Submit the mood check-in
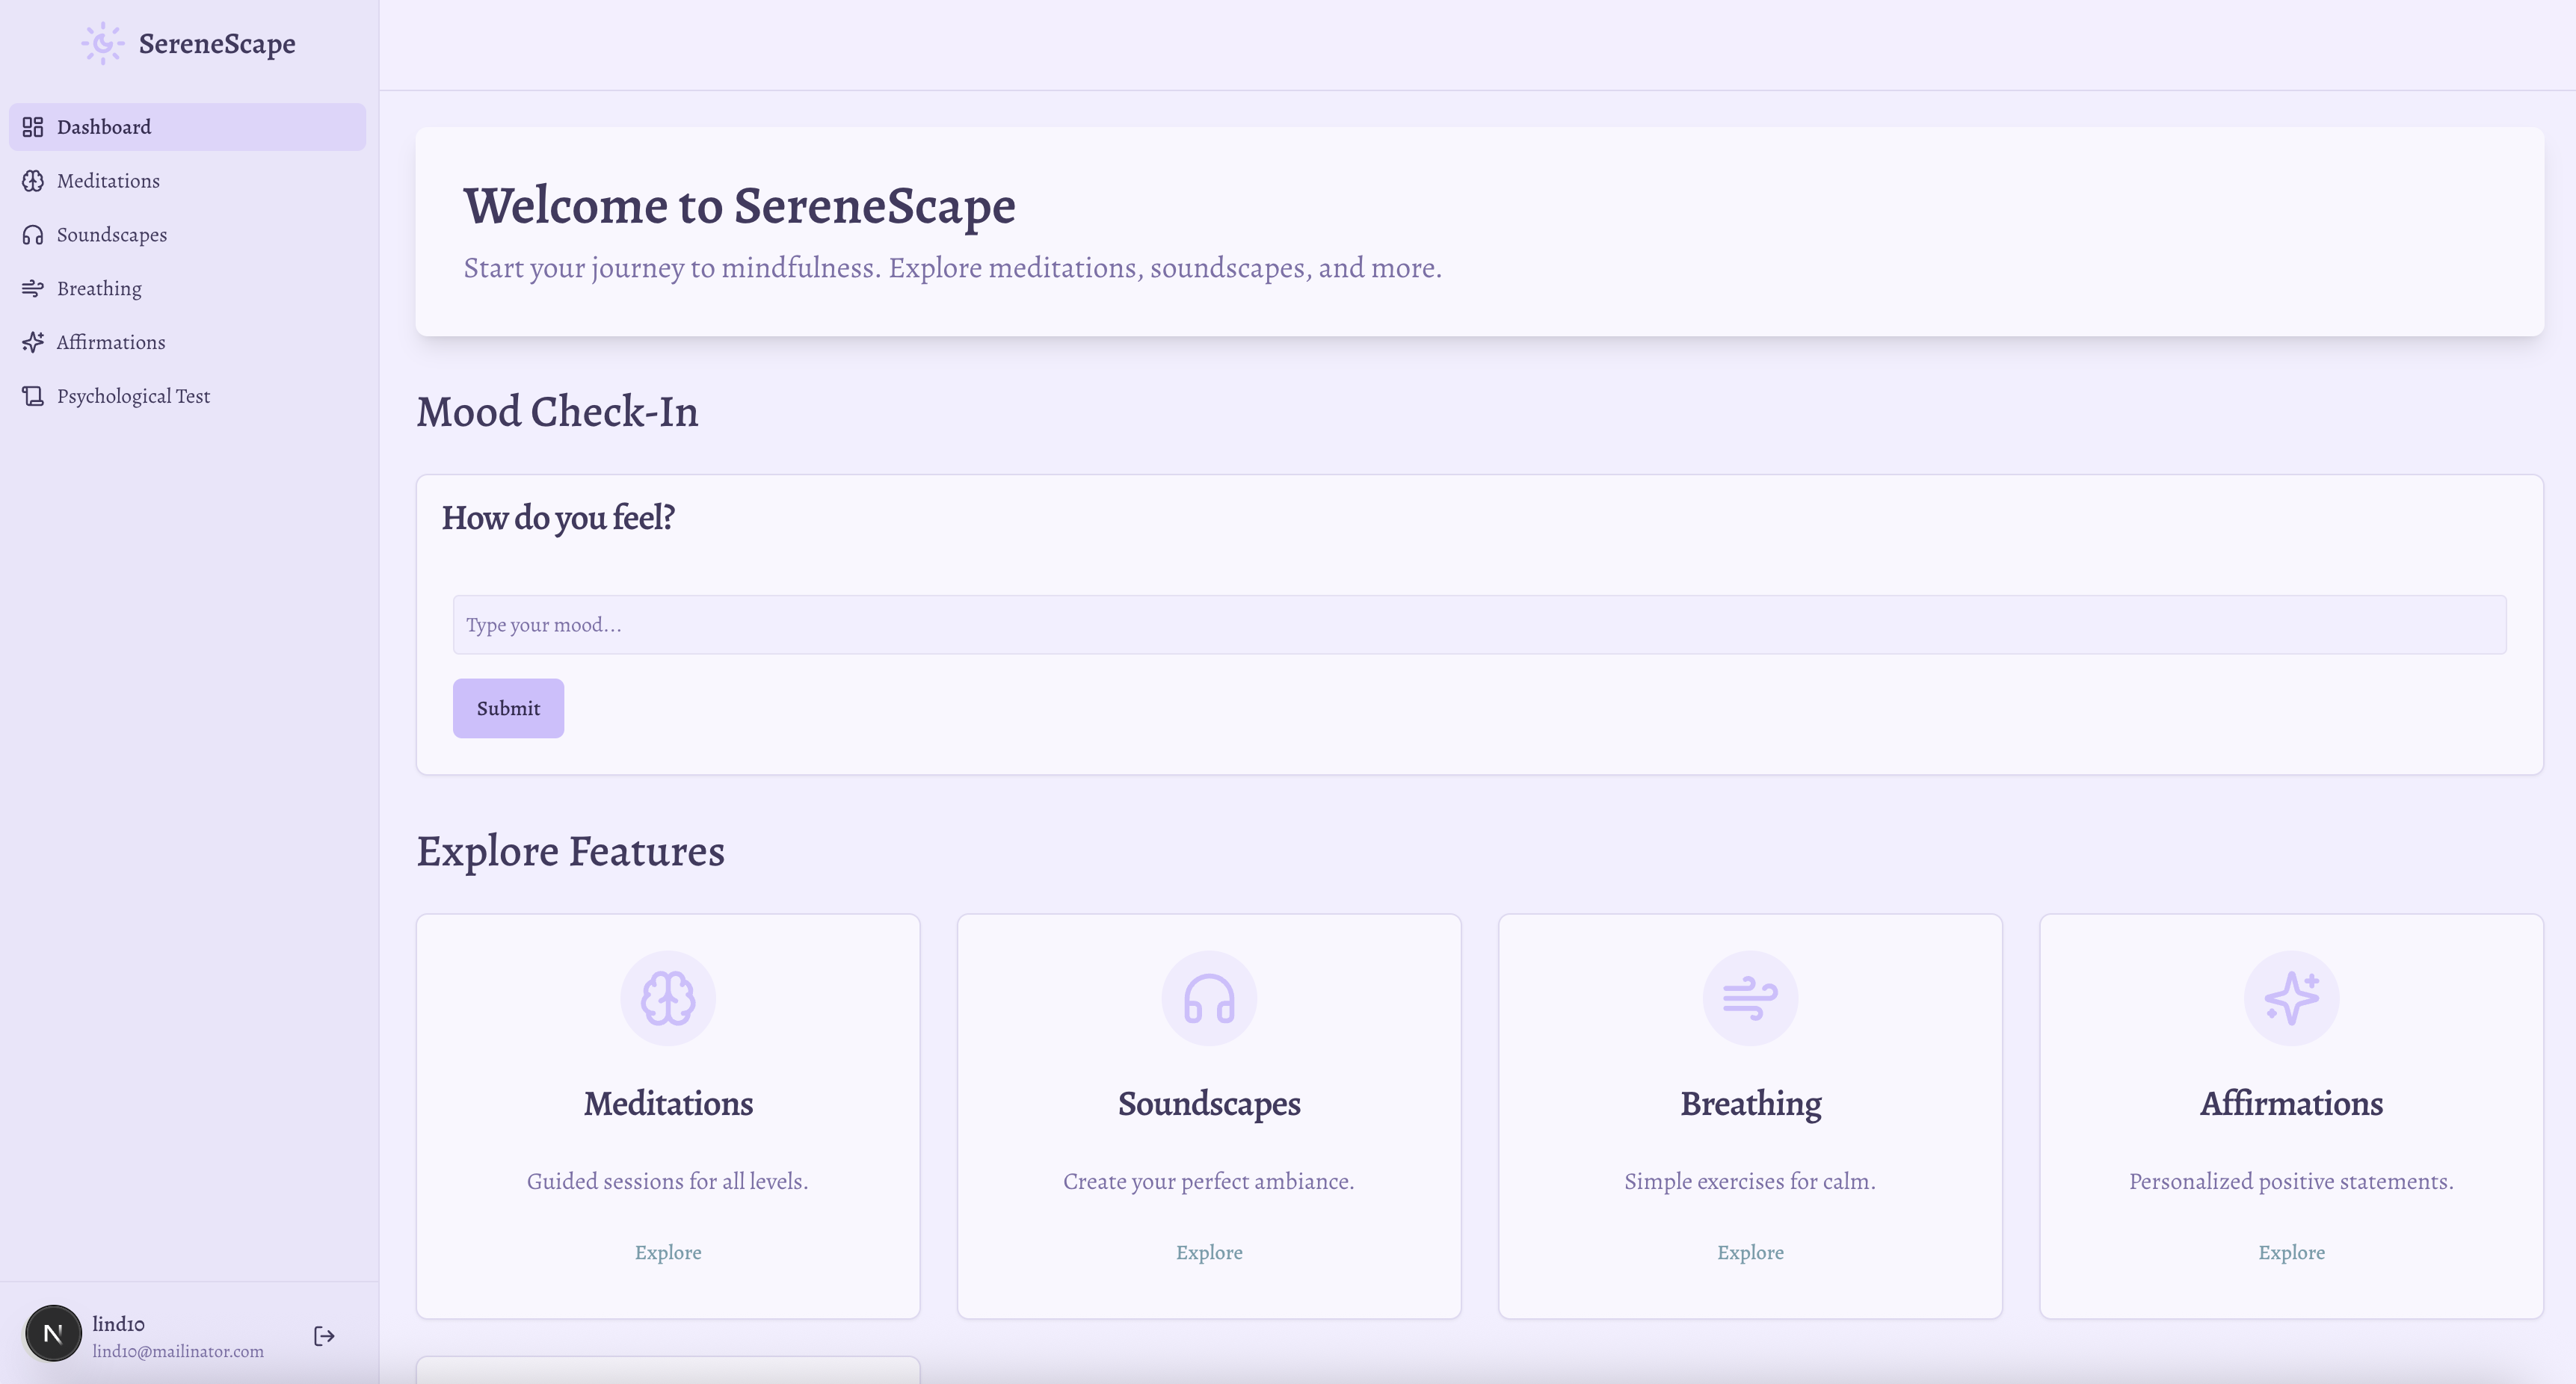The width and height of the screenshot is (2576, 1384). click(x=508, y=708)
